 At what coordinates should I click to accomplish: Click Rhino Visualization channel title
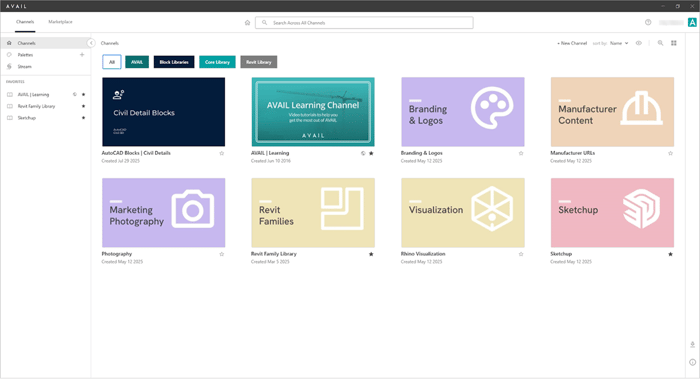[x=423, y=254]
